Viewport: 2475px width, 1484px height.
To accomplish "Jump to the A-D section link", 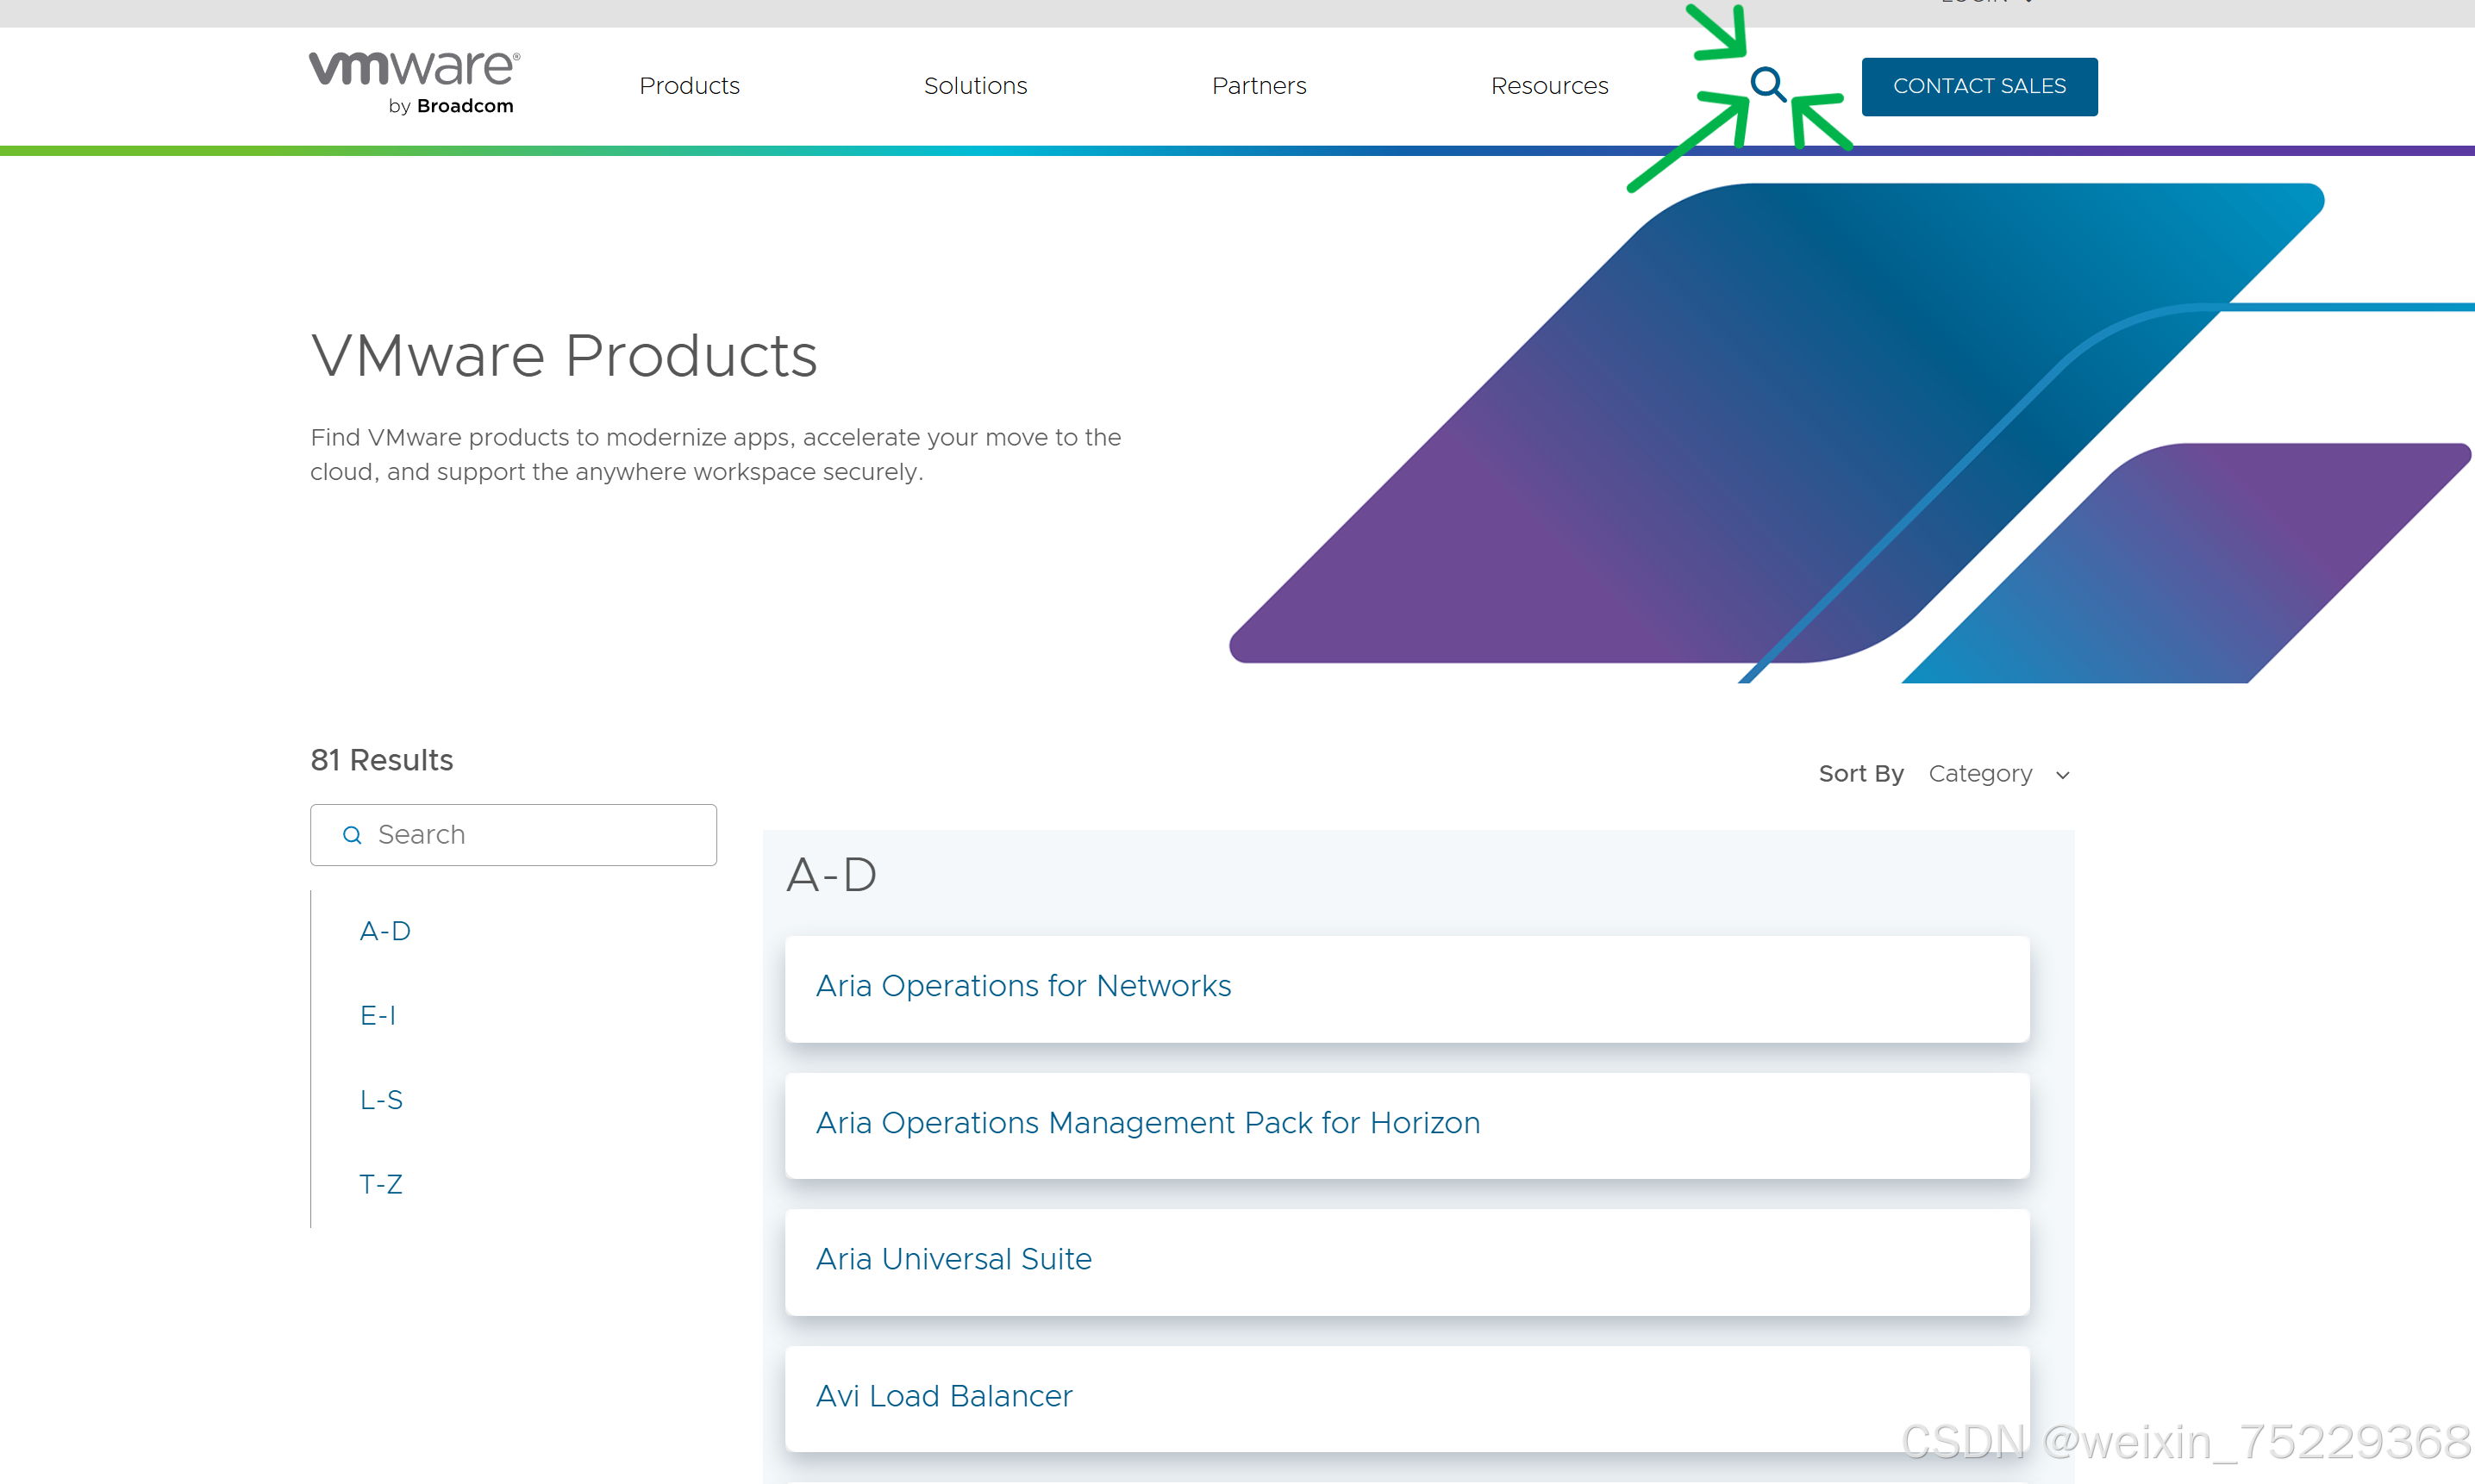I will [x=385, y=931].
